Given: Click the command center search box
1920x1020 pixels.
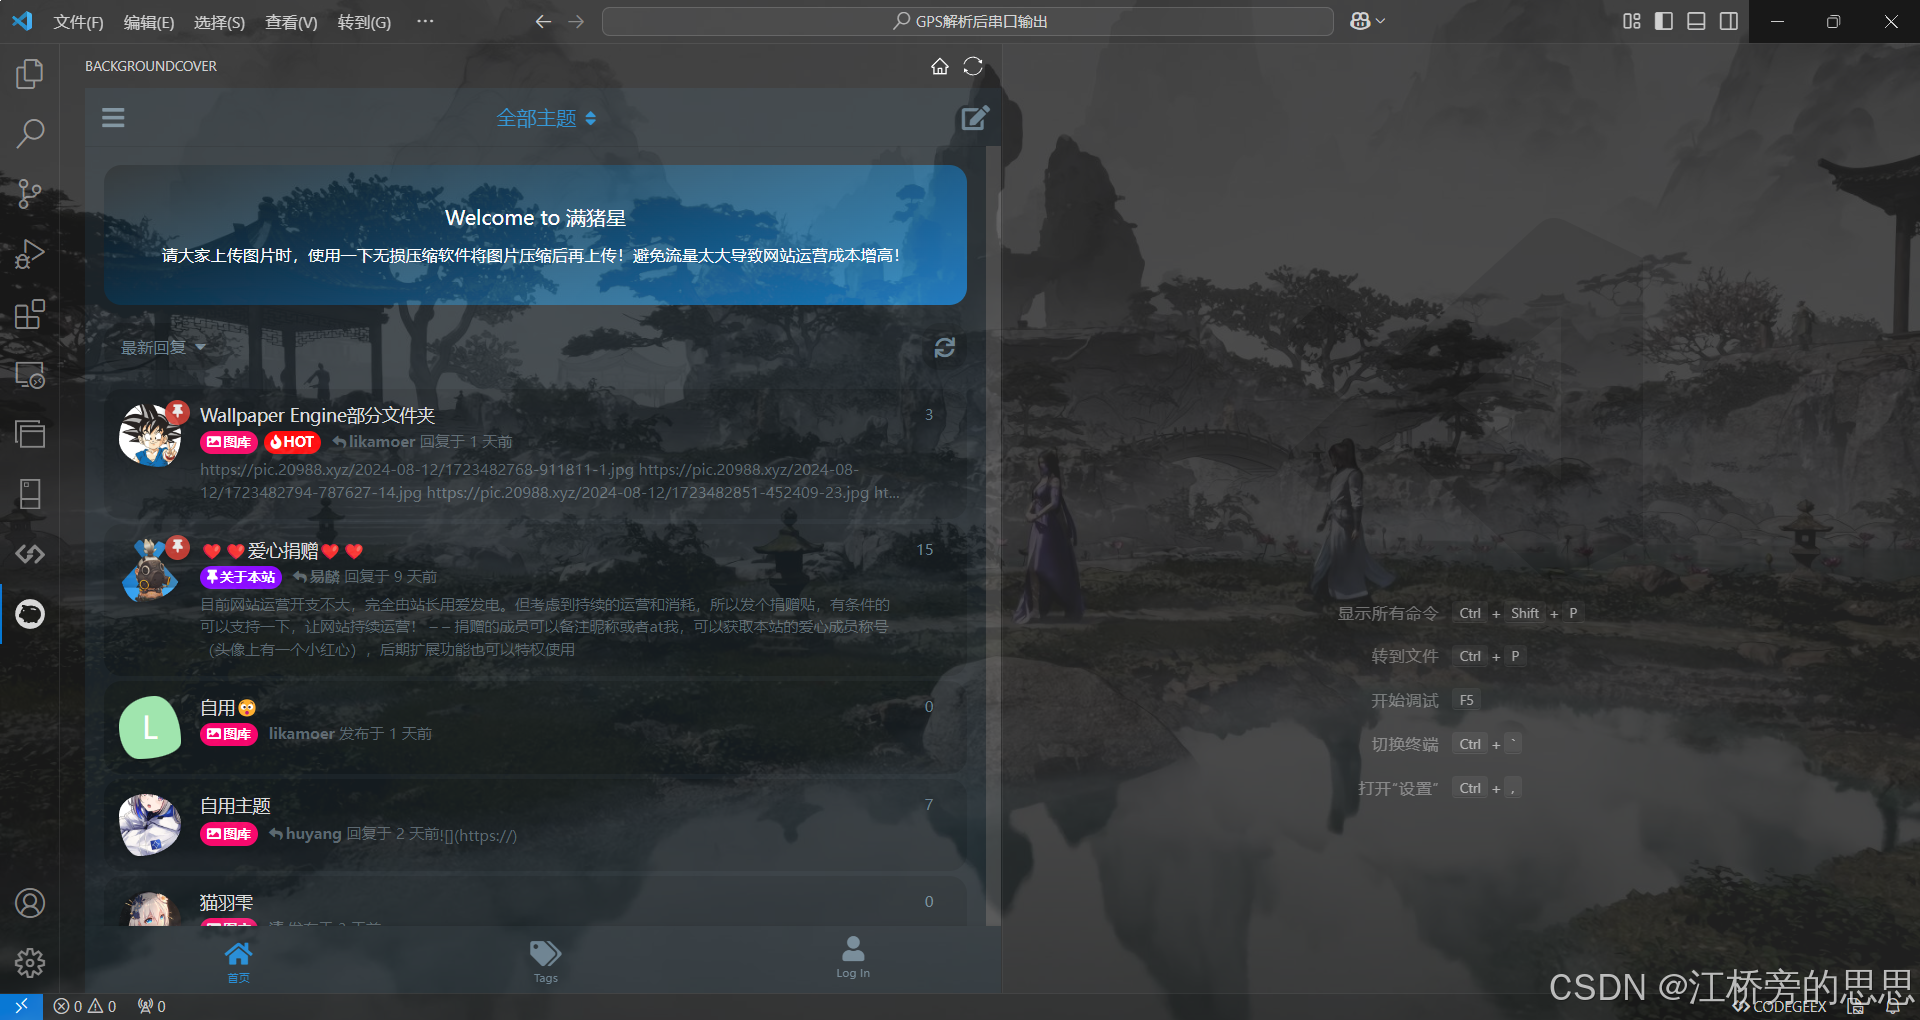Looking at the screenshot, I should pos(967,21).
